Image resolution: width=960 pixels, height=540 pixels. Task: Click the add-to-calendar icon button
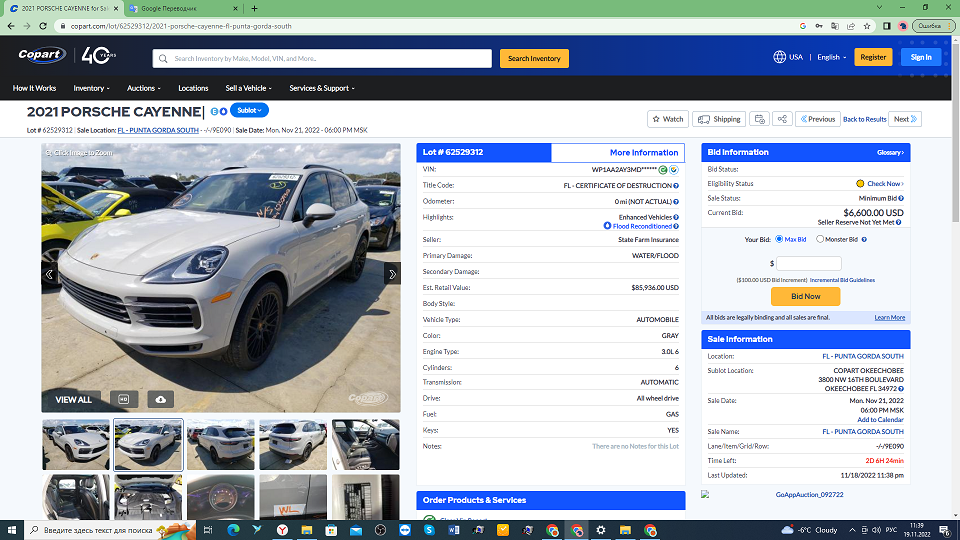point(759,119)
